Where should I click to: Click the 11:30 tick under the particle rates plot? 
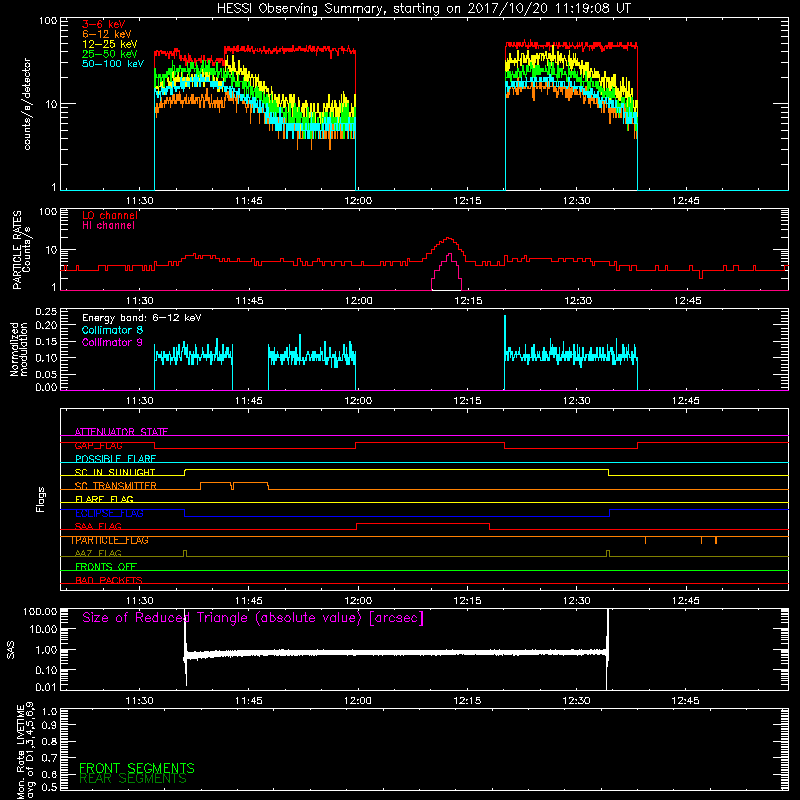click(x=140, y=301)
